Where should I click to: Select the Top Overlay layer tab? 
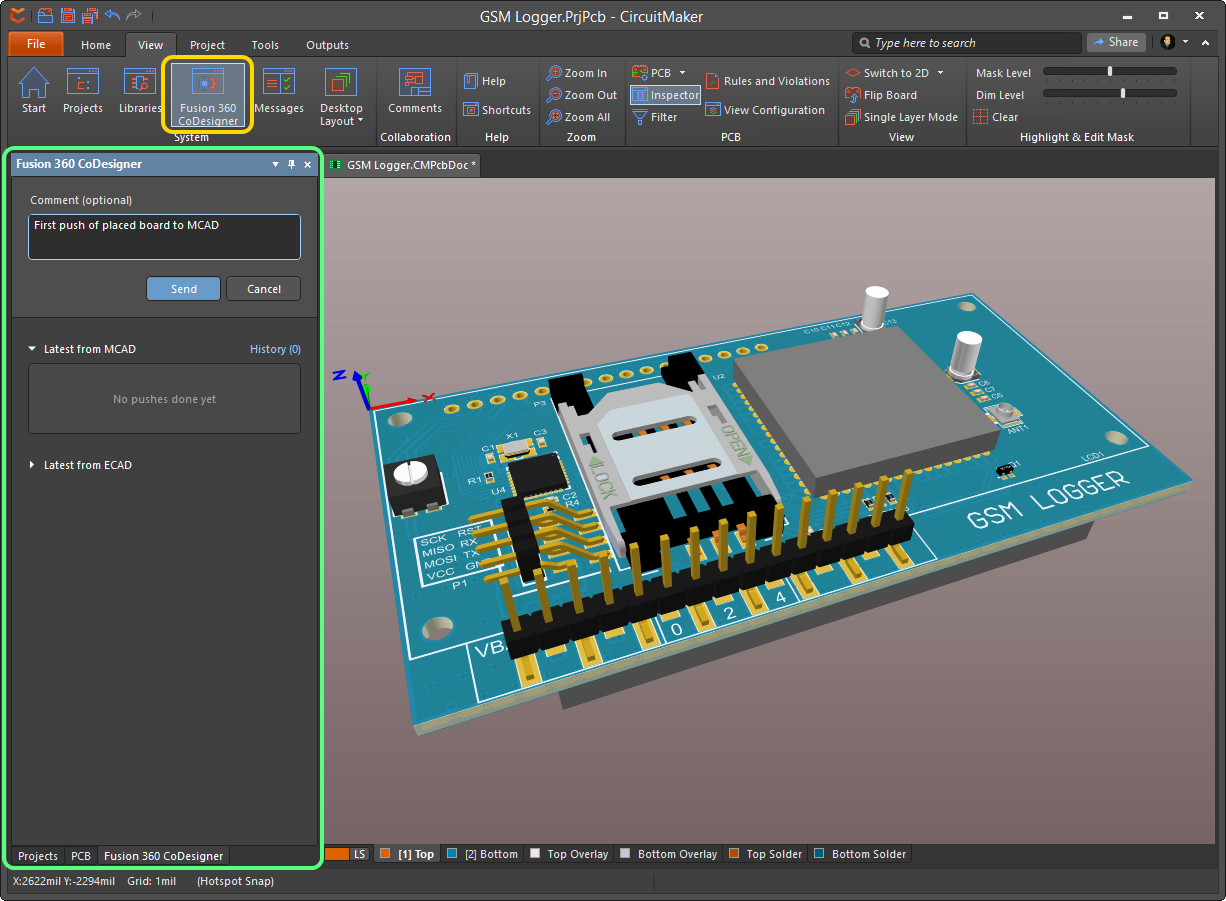pos(569,854)
